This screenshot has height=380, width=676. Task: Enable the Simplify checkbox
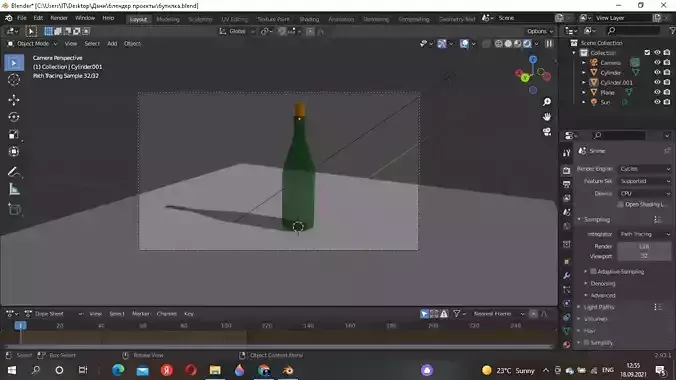(x=586, y=342)
